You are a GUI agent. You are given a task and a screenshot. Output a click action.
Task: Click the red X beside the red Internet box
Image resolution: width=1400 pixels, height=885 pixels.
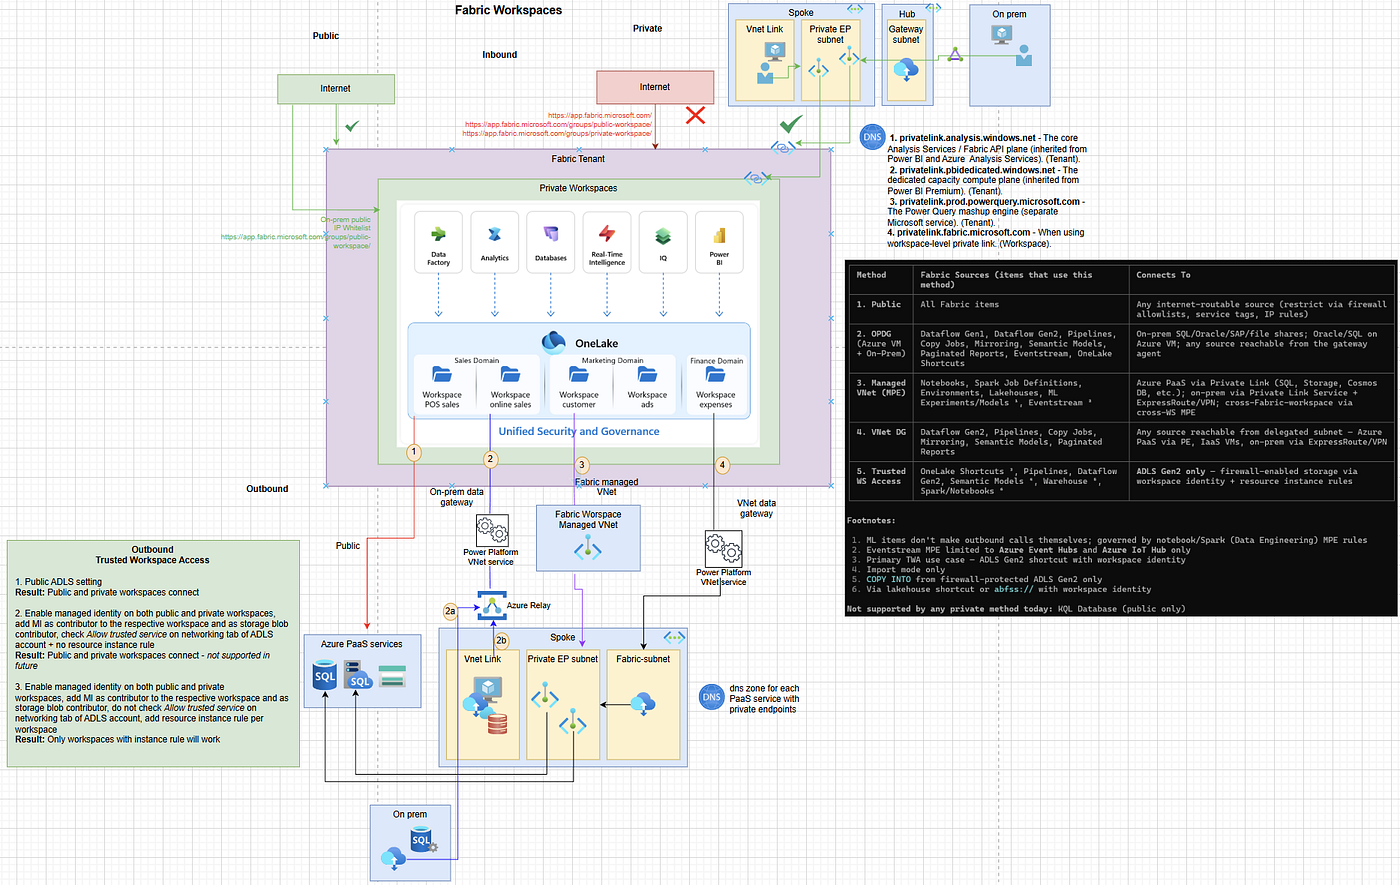tap(695, 115)
